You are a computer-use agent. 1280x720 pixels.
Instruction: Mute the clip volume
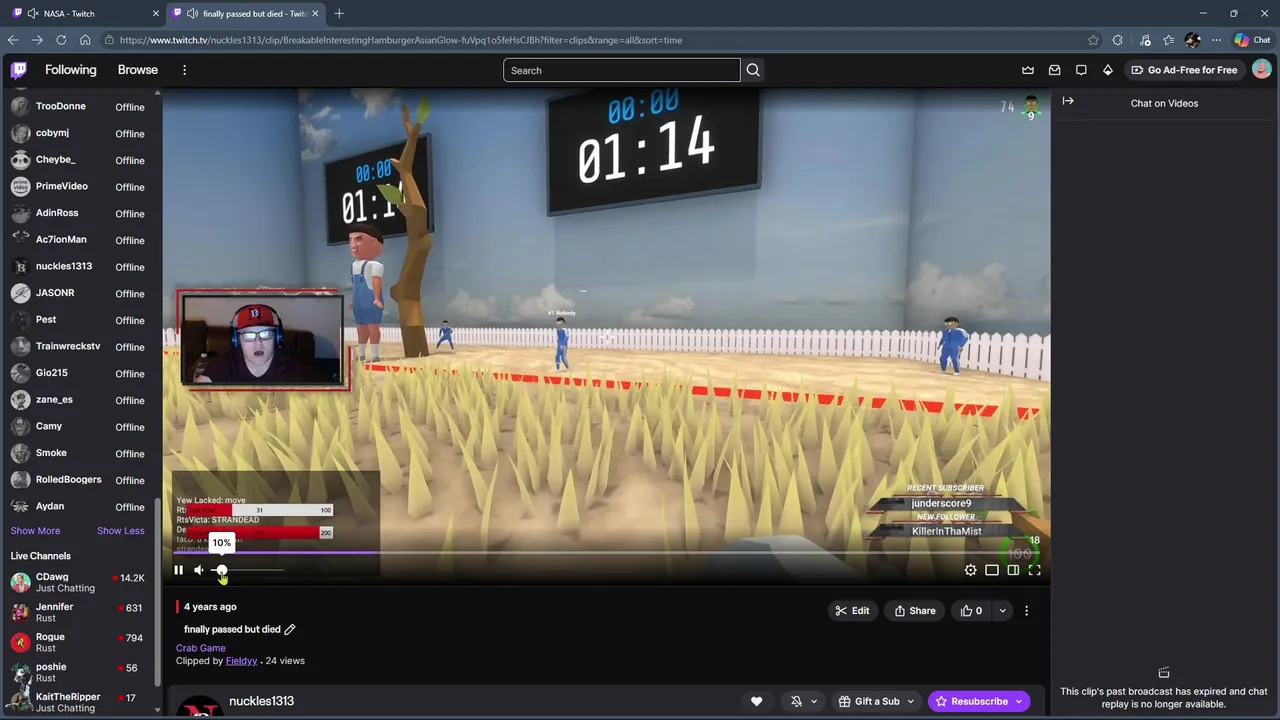199,570
